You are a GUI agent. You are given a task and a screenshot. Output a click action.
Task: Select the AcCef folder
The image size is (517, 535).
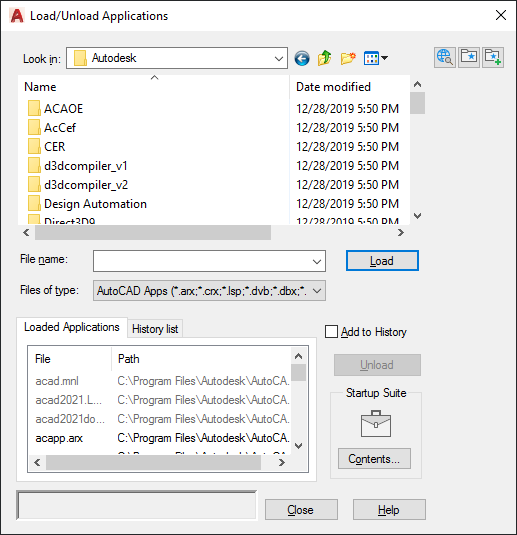(x=52, y=128)
